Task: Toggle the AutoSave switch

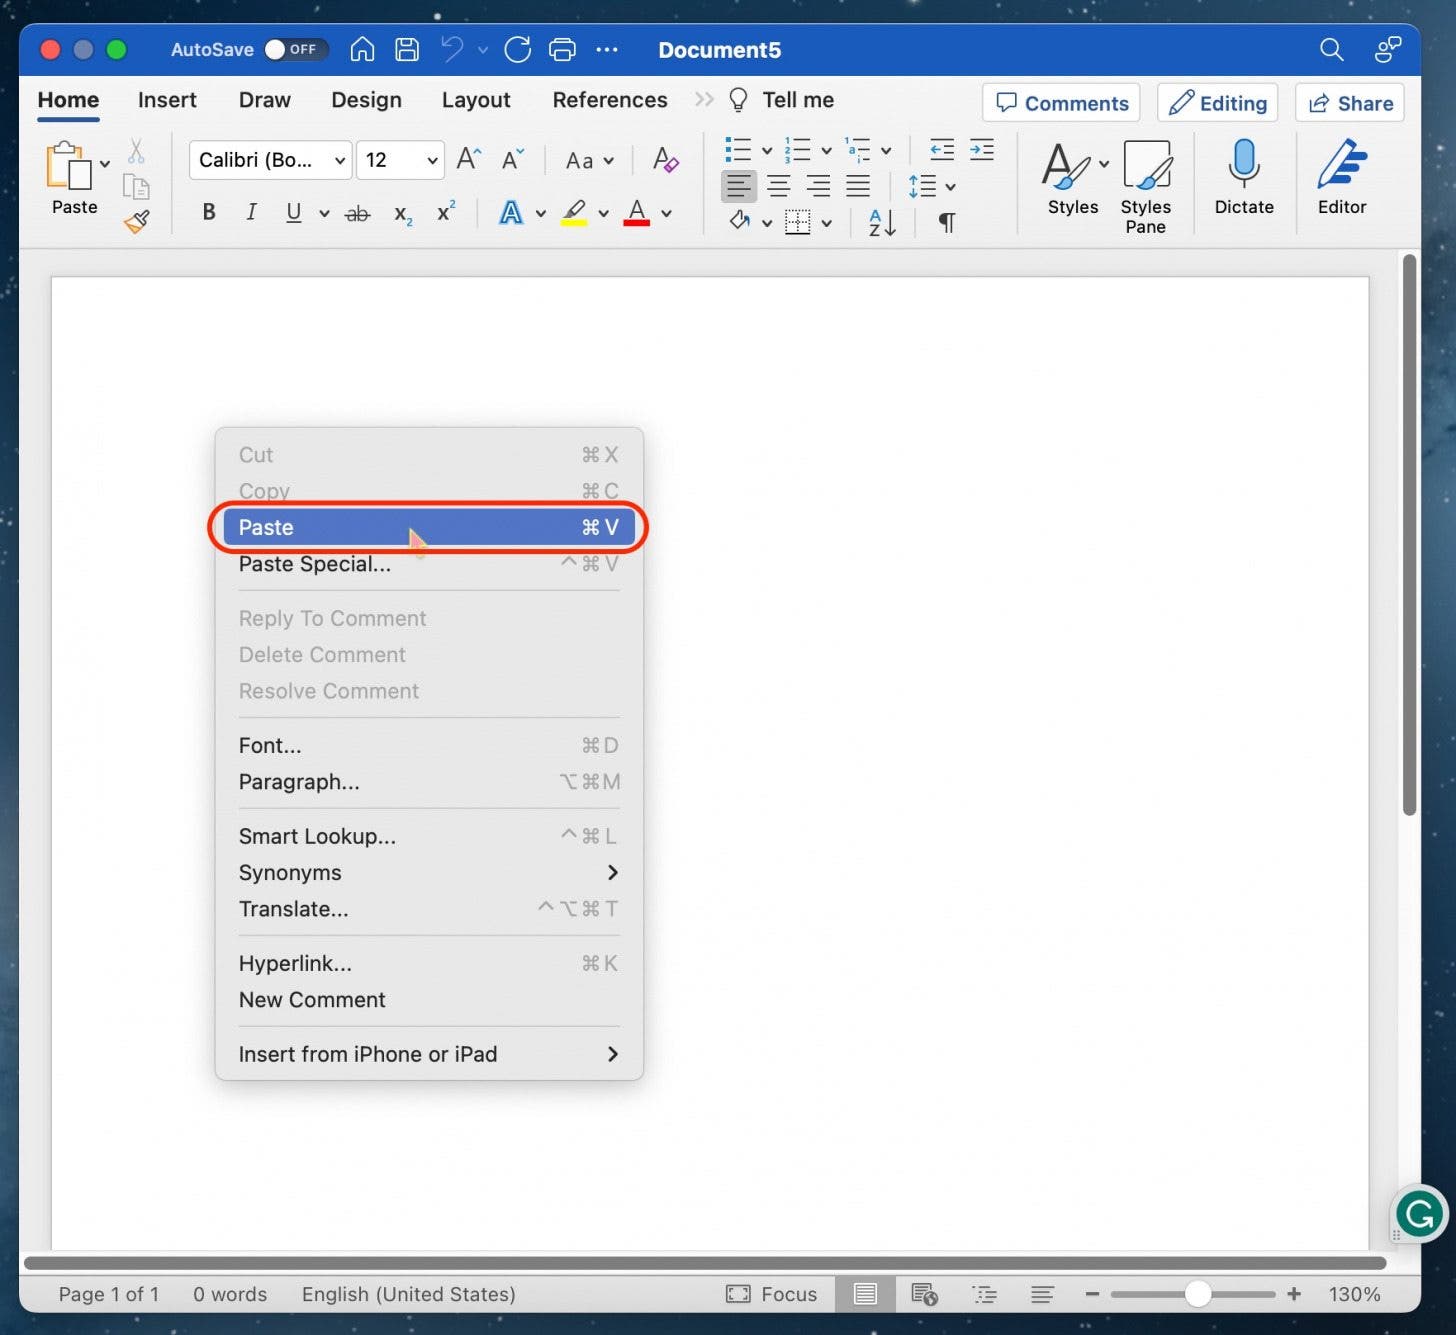Action: click(294, 50)
